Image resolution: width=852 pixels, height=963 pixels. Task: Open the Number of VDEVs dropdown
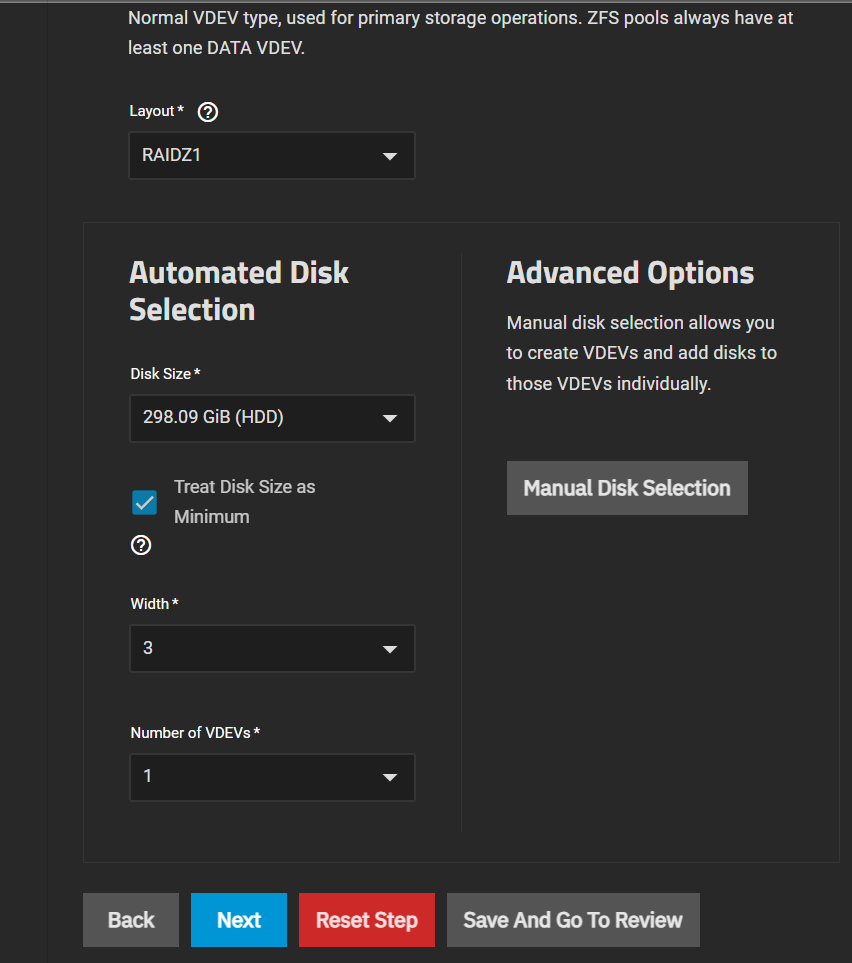[x=272, y=778]
